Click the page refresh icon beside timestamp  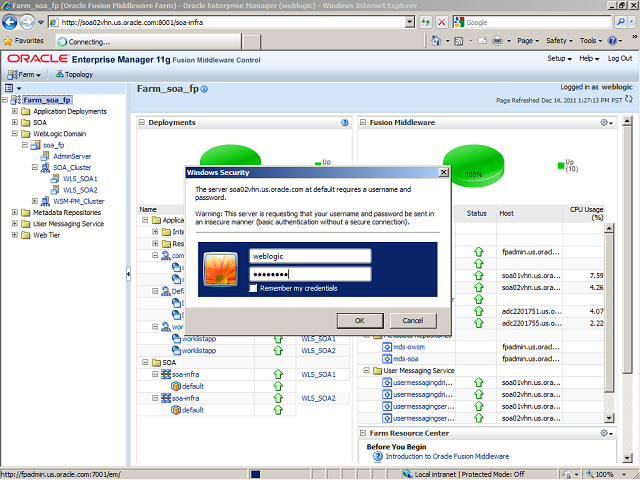click(x=629, y=101)
